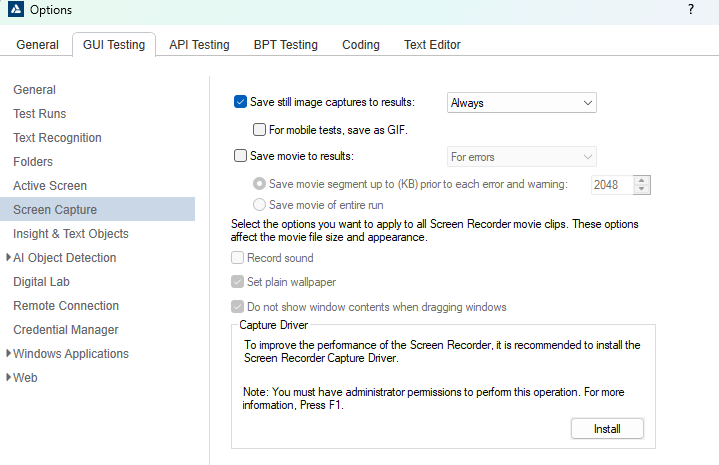Click the administrator permissions note text
The width and height of the screenshot is (719, 465).
coord(433,399)
